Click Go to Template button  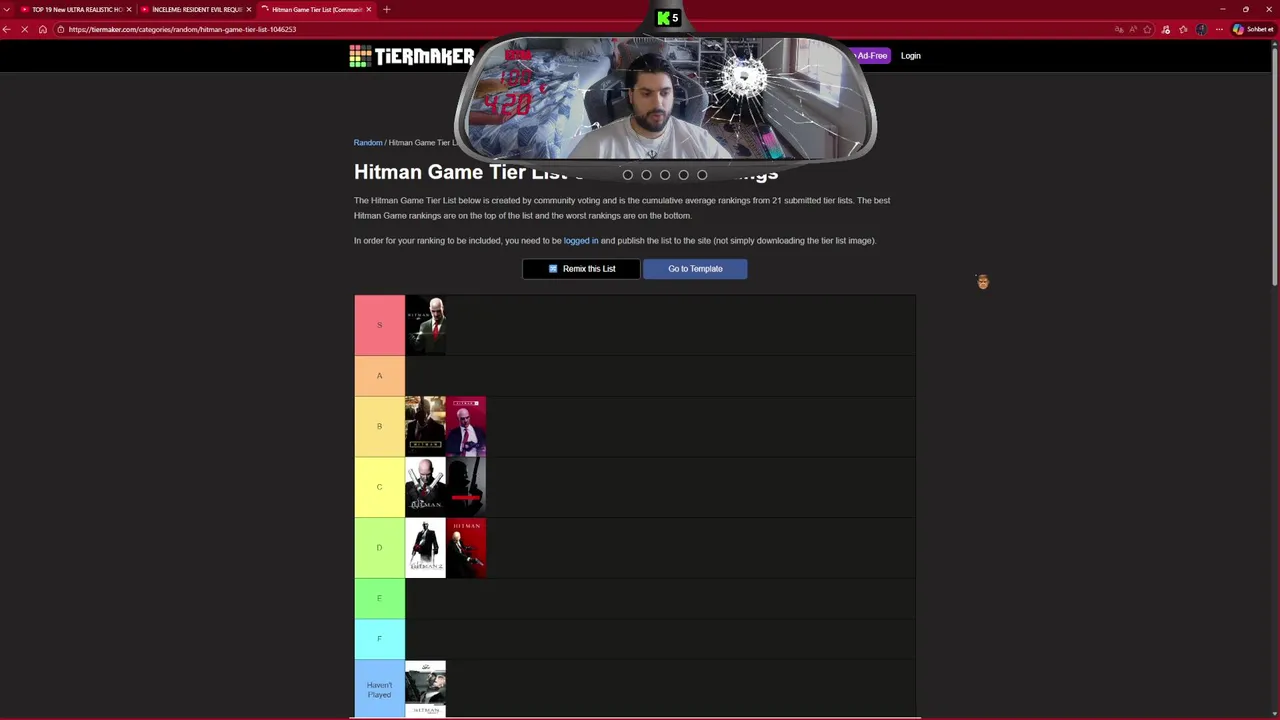point(695,268)
